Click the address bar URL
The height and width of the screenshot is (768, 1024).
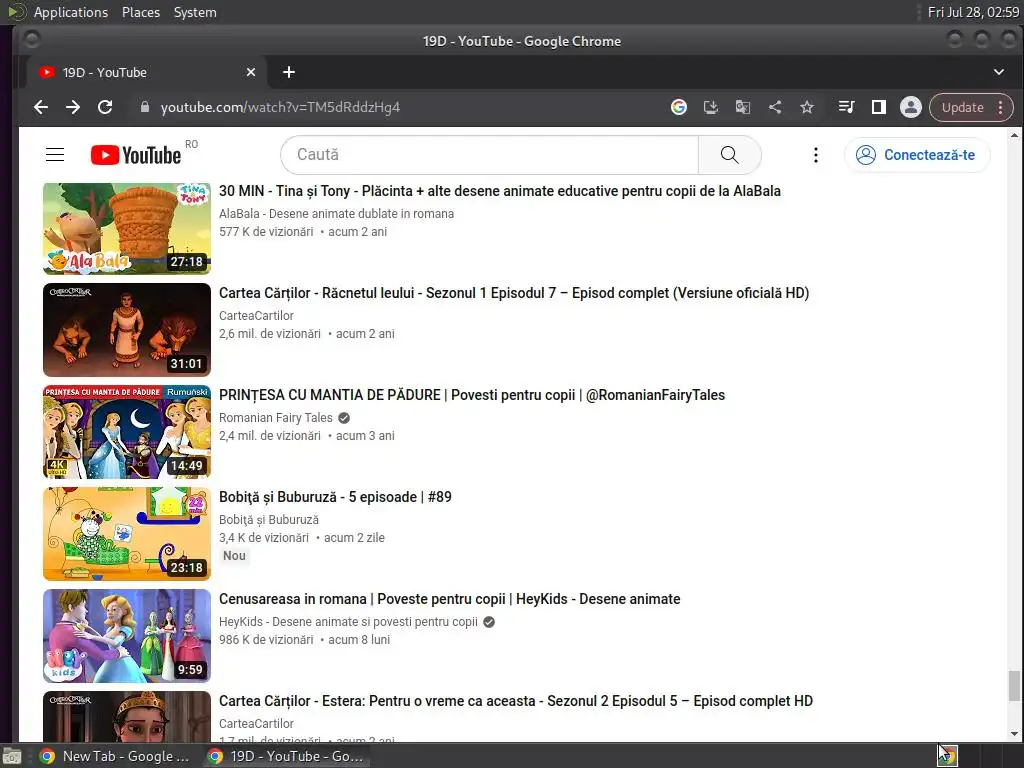280,107
